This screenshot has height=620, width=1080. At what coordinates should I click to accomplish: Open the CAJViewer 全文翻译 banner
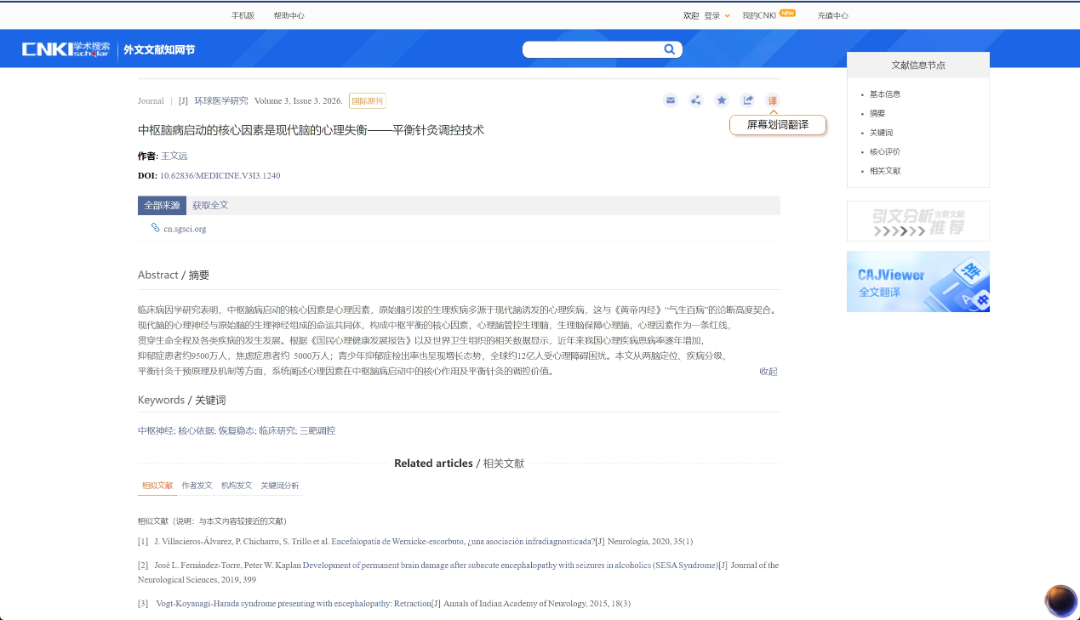pos(918,281)
